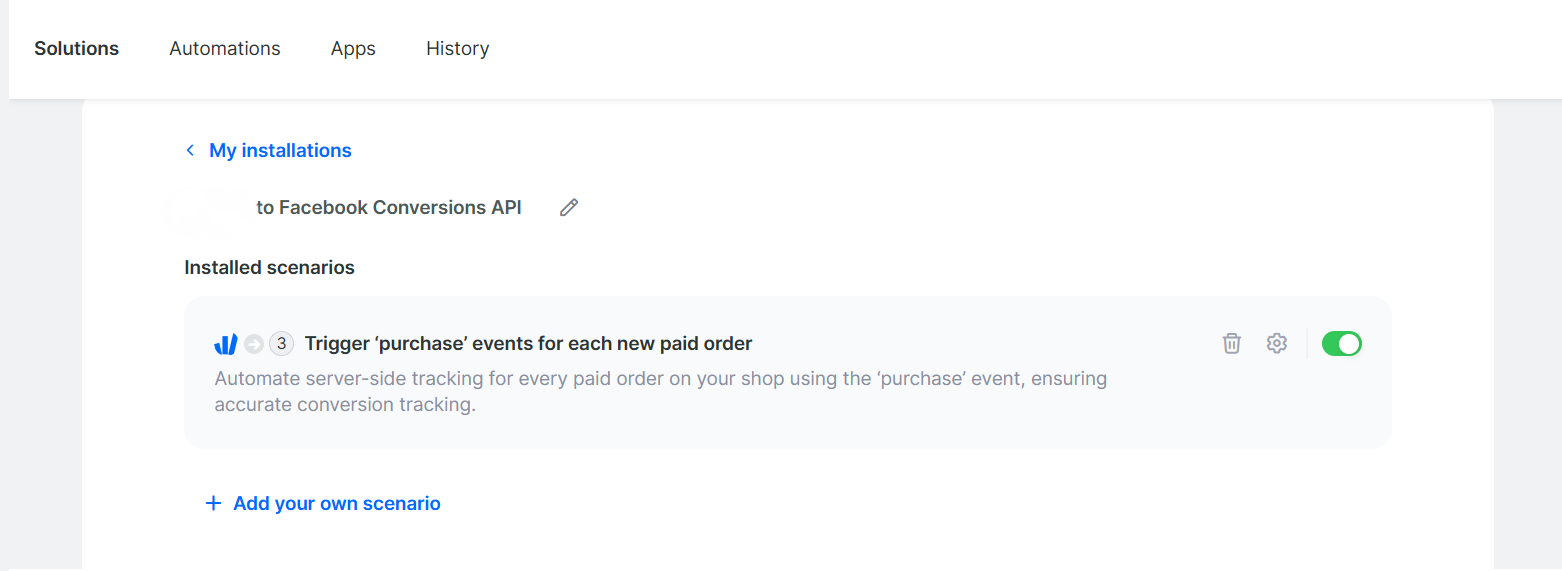This screenshot has height=571, width=1562.
Task: Click the Installed scenarios heading
Action: point(269,267)
